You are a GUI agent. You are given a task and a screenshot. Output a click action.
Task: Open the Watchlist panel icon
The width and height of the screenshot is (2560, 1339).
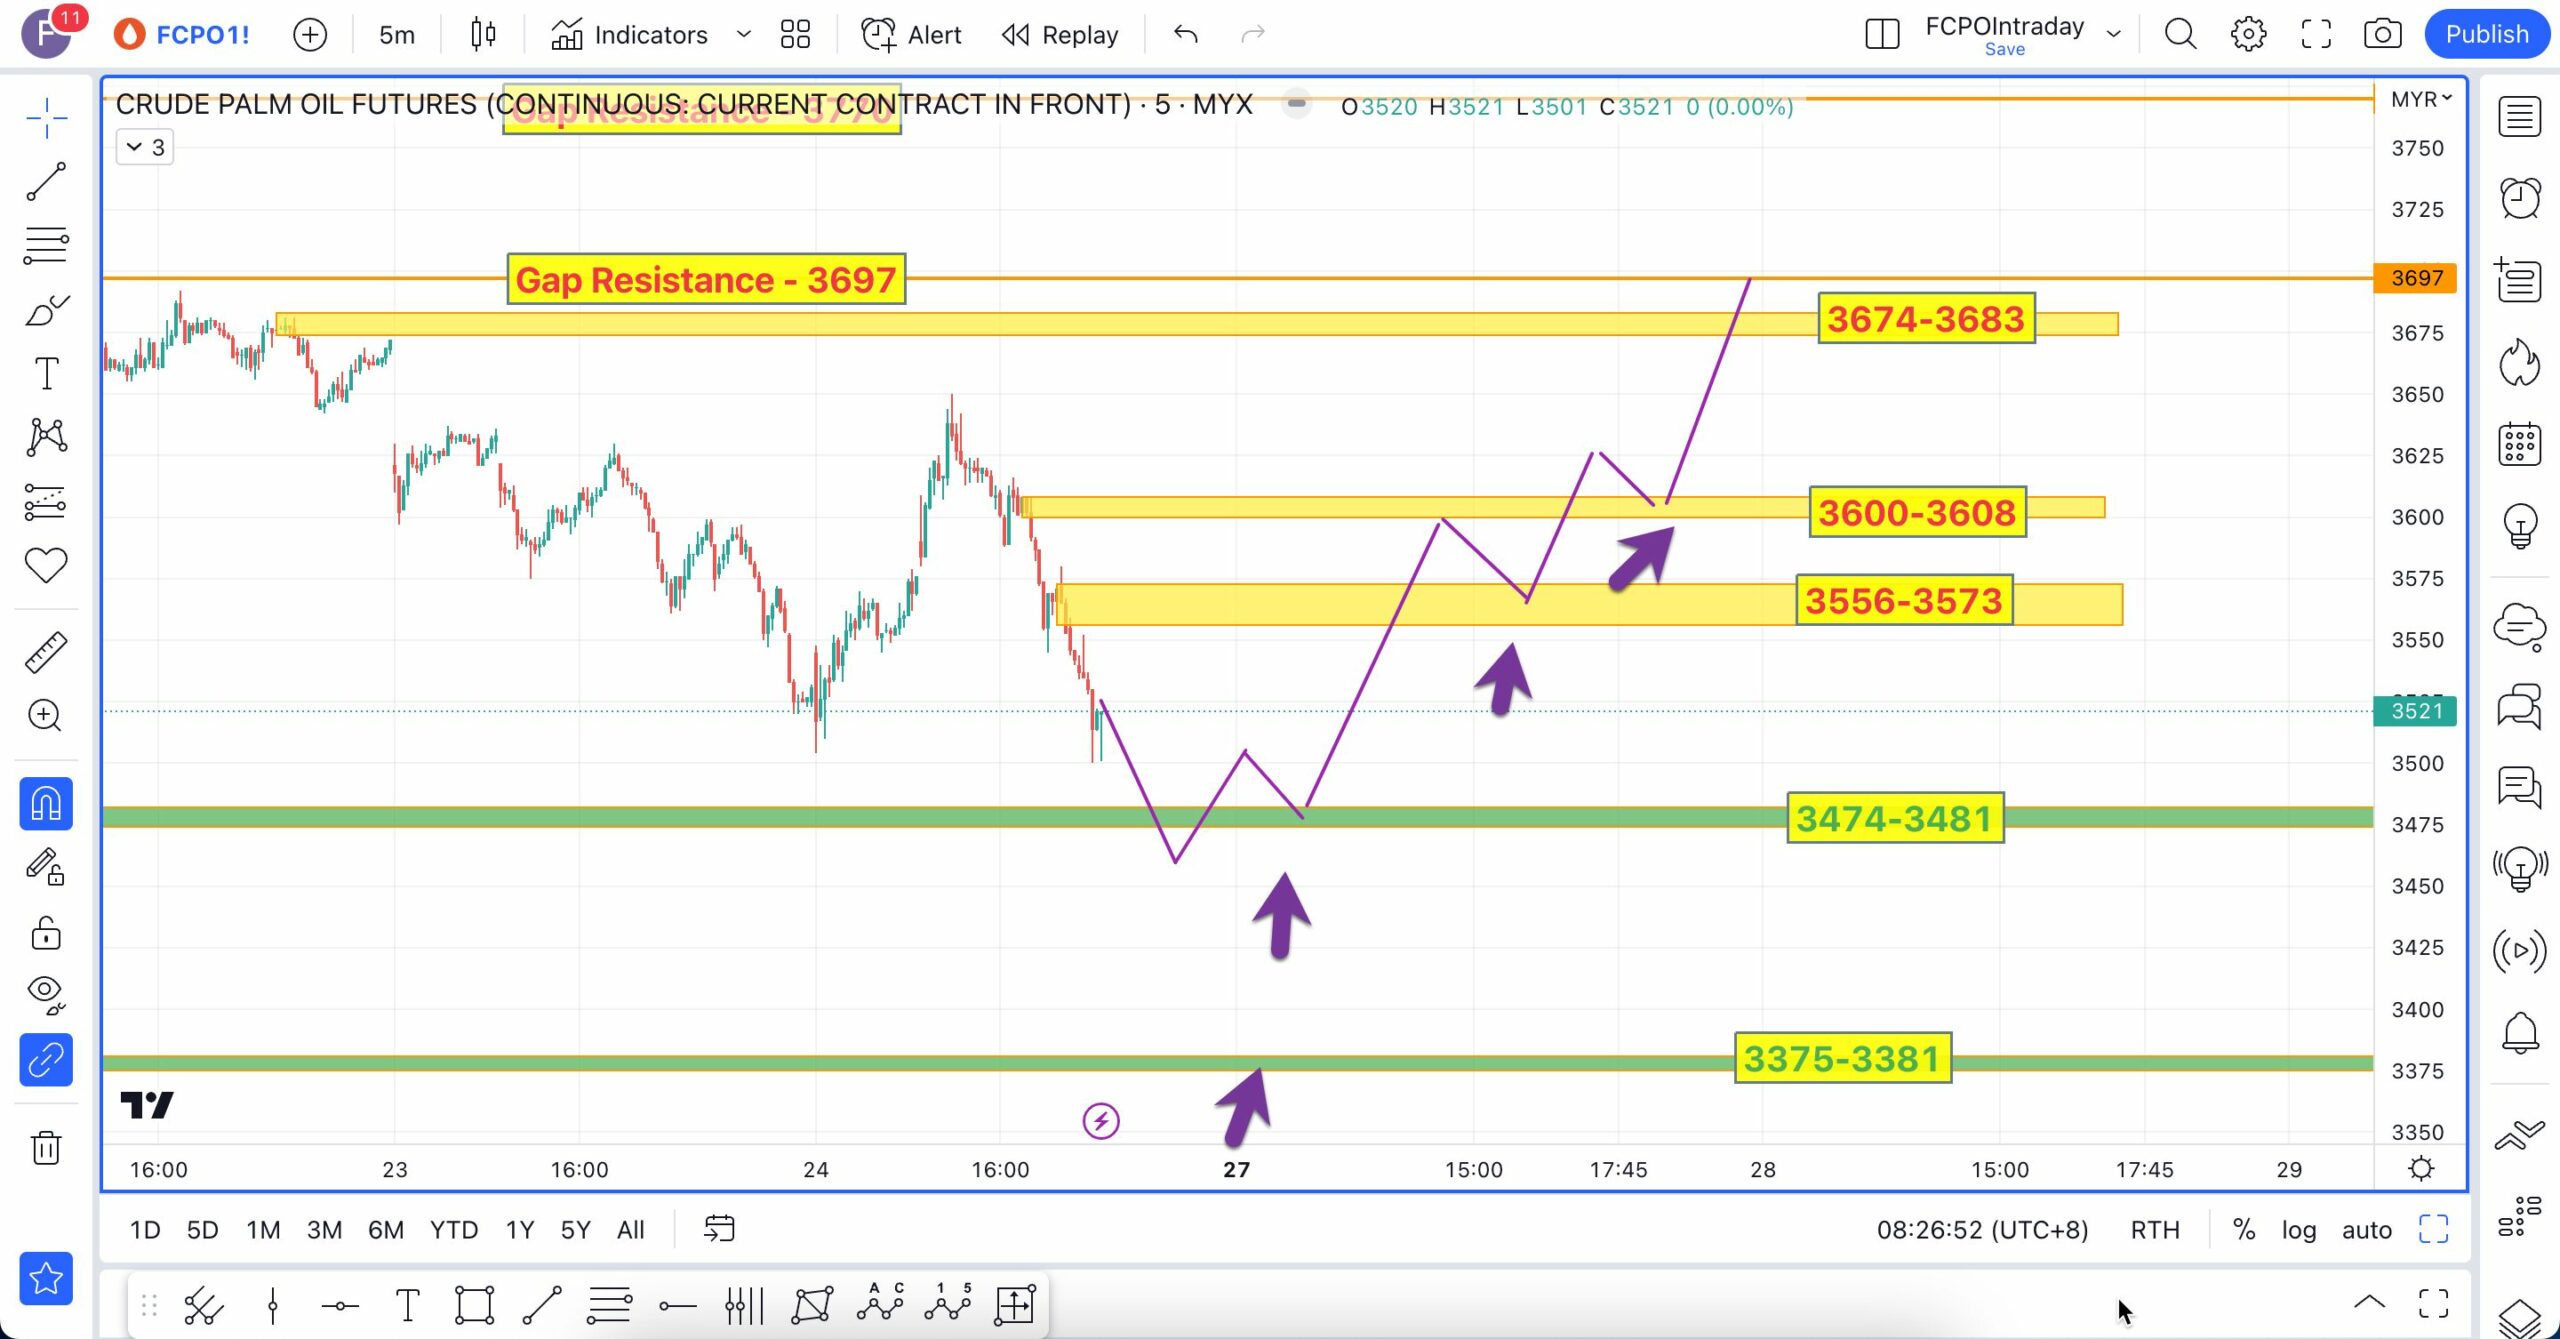pyautogui.click(x=2519, y=116)
